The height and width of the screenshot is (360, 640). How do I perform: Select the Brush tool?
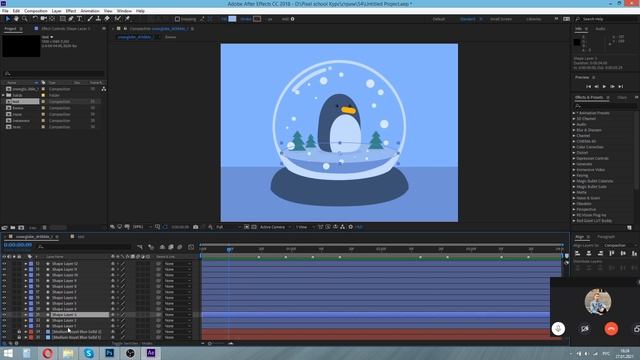pyautogui.click(x=90, y=19)
